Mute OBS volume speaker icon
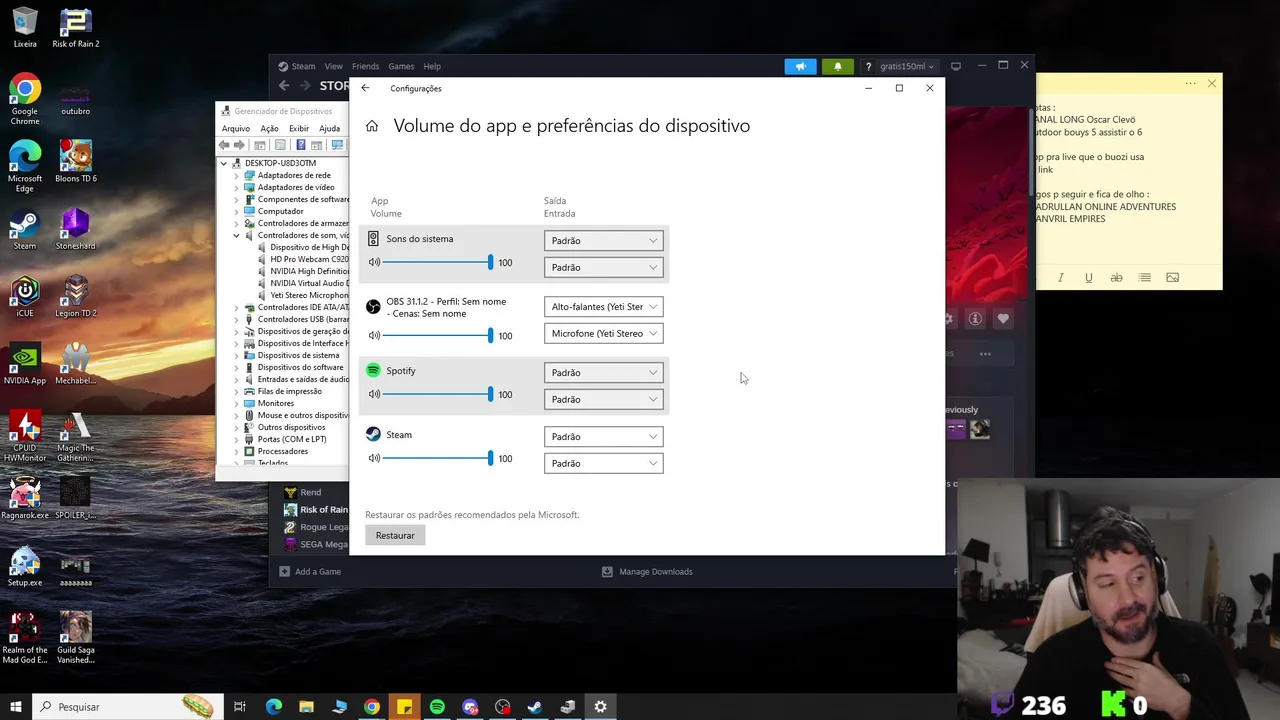Image resolution: width=1280 pixels, height=720 pixels. click(374, 335)
